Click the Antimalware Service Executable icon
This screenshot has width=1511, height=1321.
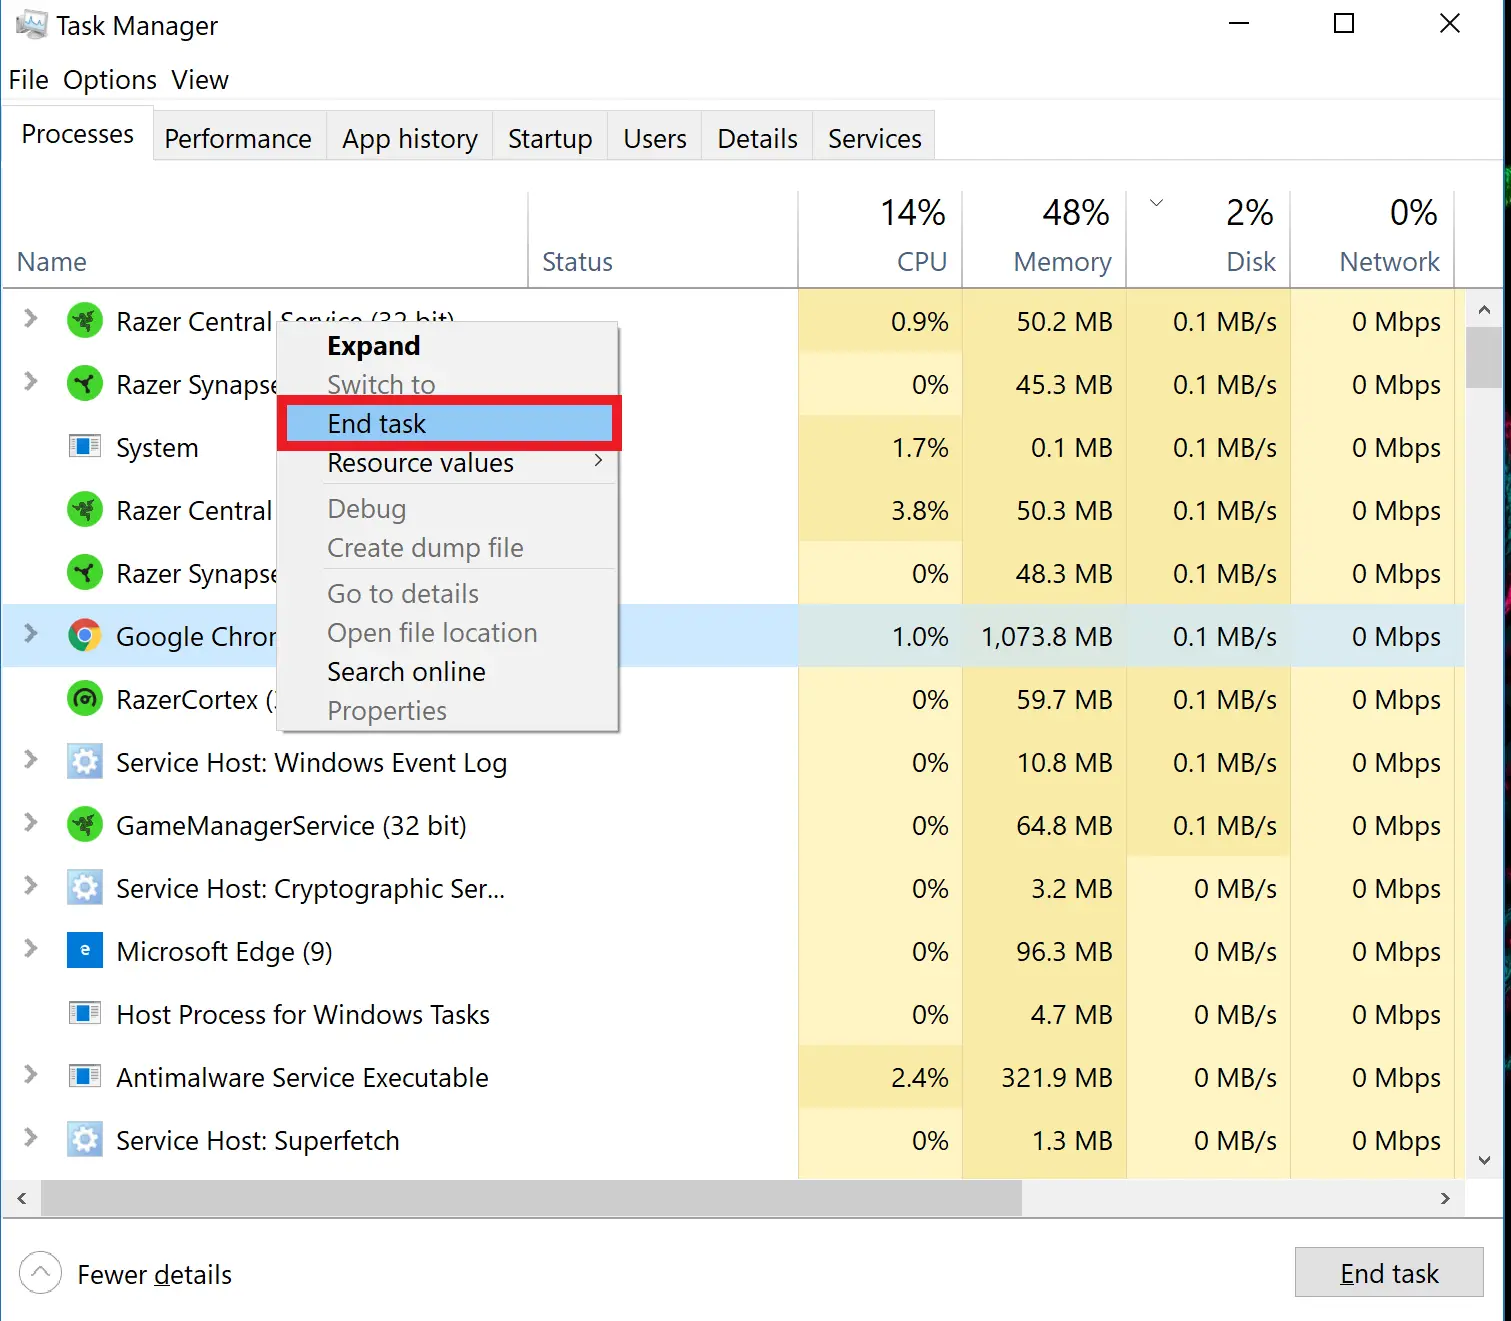85,1077
